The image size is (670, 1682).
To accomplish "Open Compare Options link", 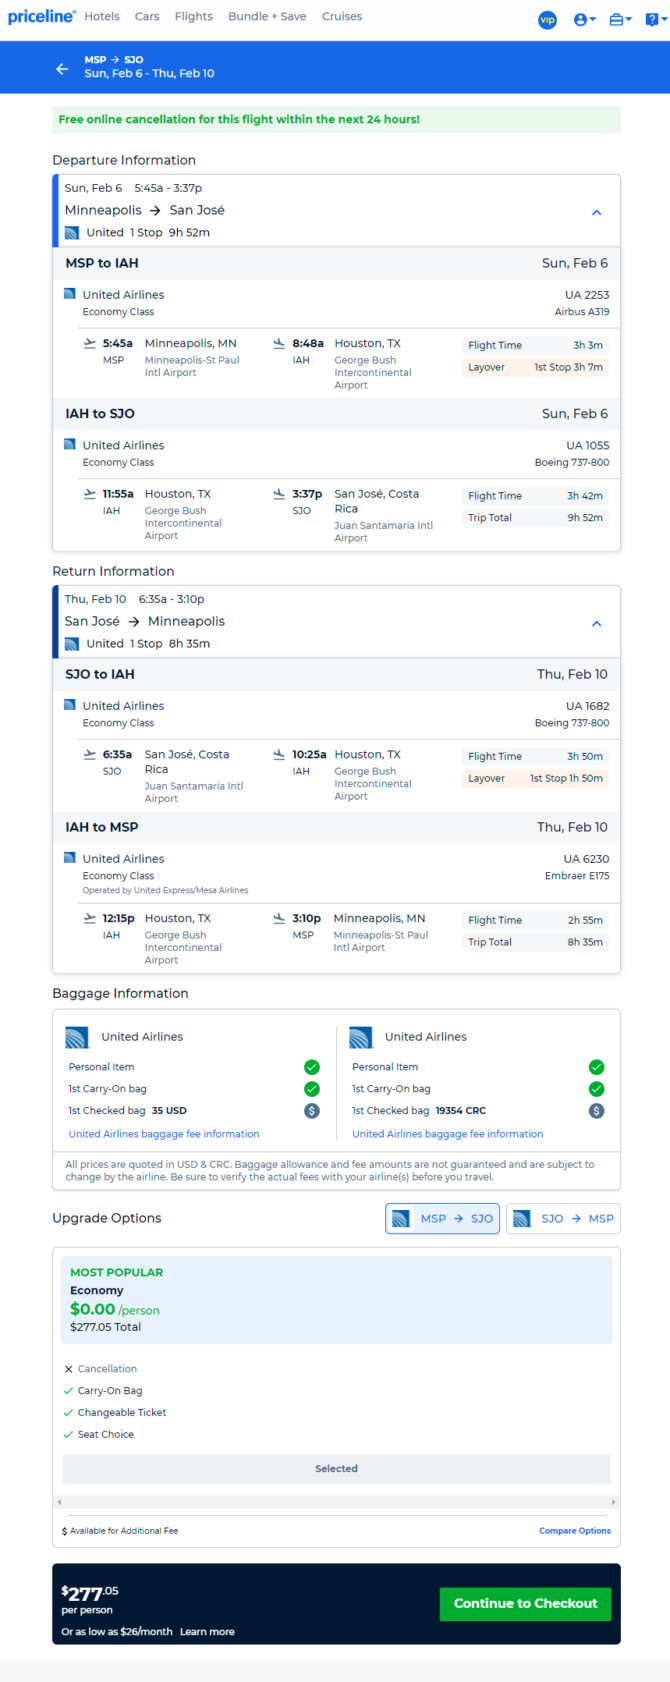I will [575, 1531].
